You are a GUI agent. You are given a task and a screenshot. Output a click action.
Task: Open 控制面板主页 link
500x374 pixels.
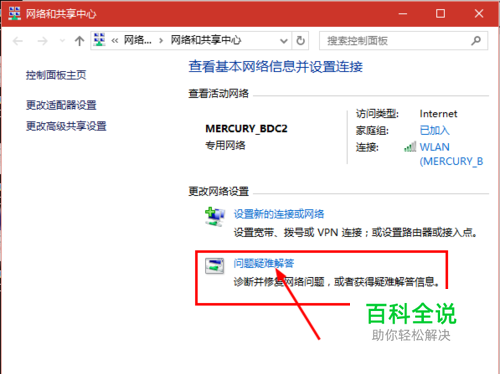tap(56, 75)
